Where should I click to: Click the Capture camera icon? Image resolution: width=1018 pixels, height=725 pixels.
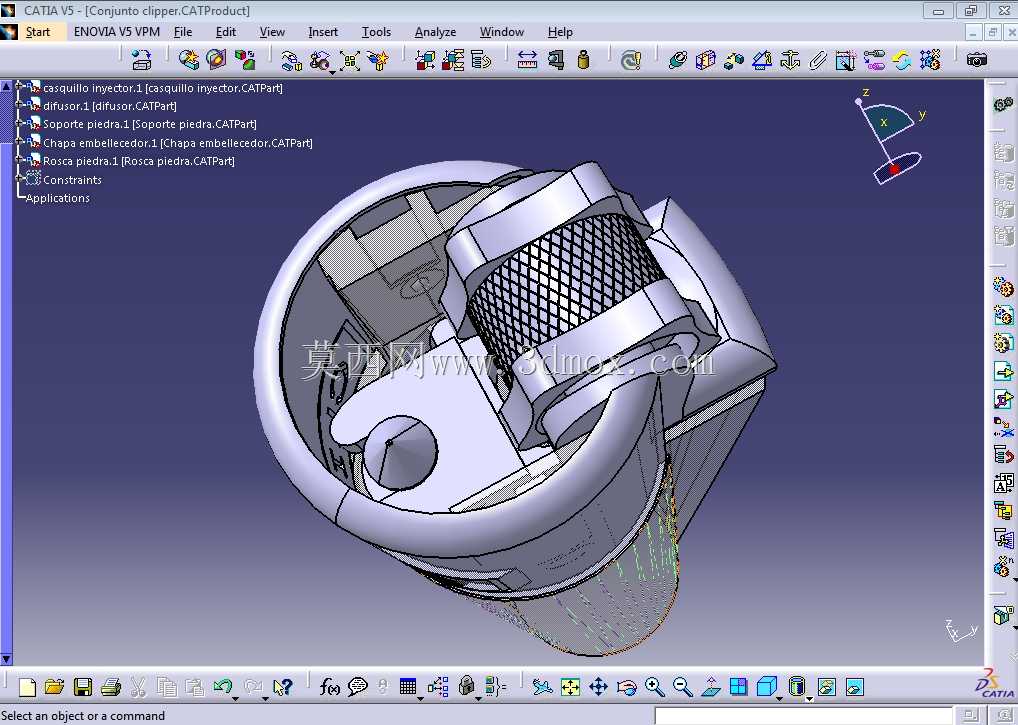tap(977, 60)
